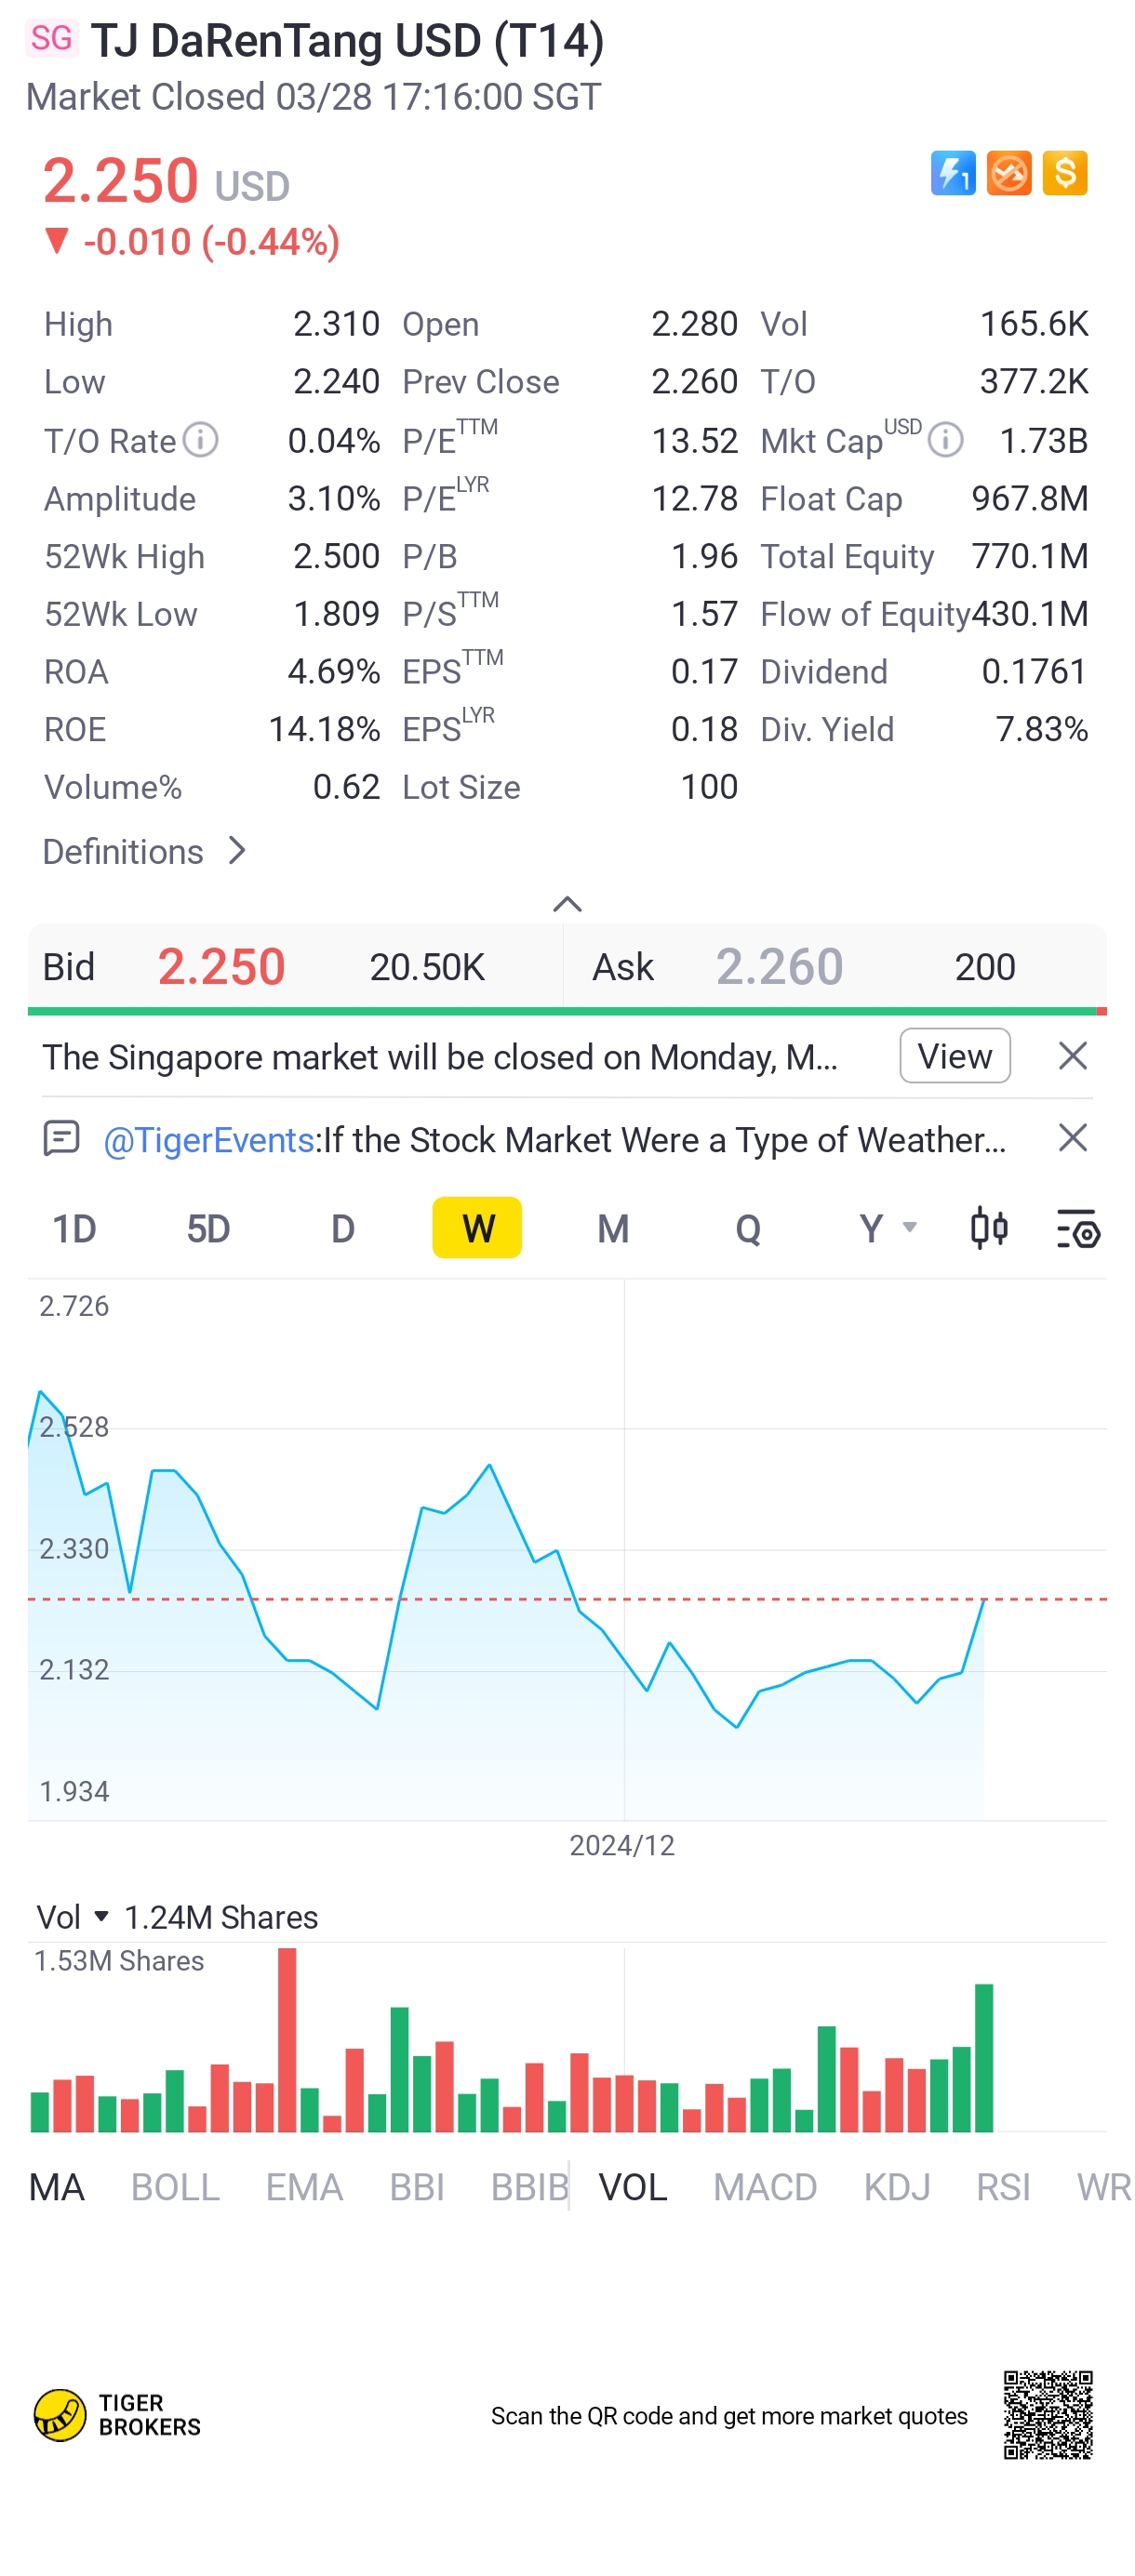Screen dimensions: 1135x2576
Task: Open chart display settings icon
Action: 1077,1228
